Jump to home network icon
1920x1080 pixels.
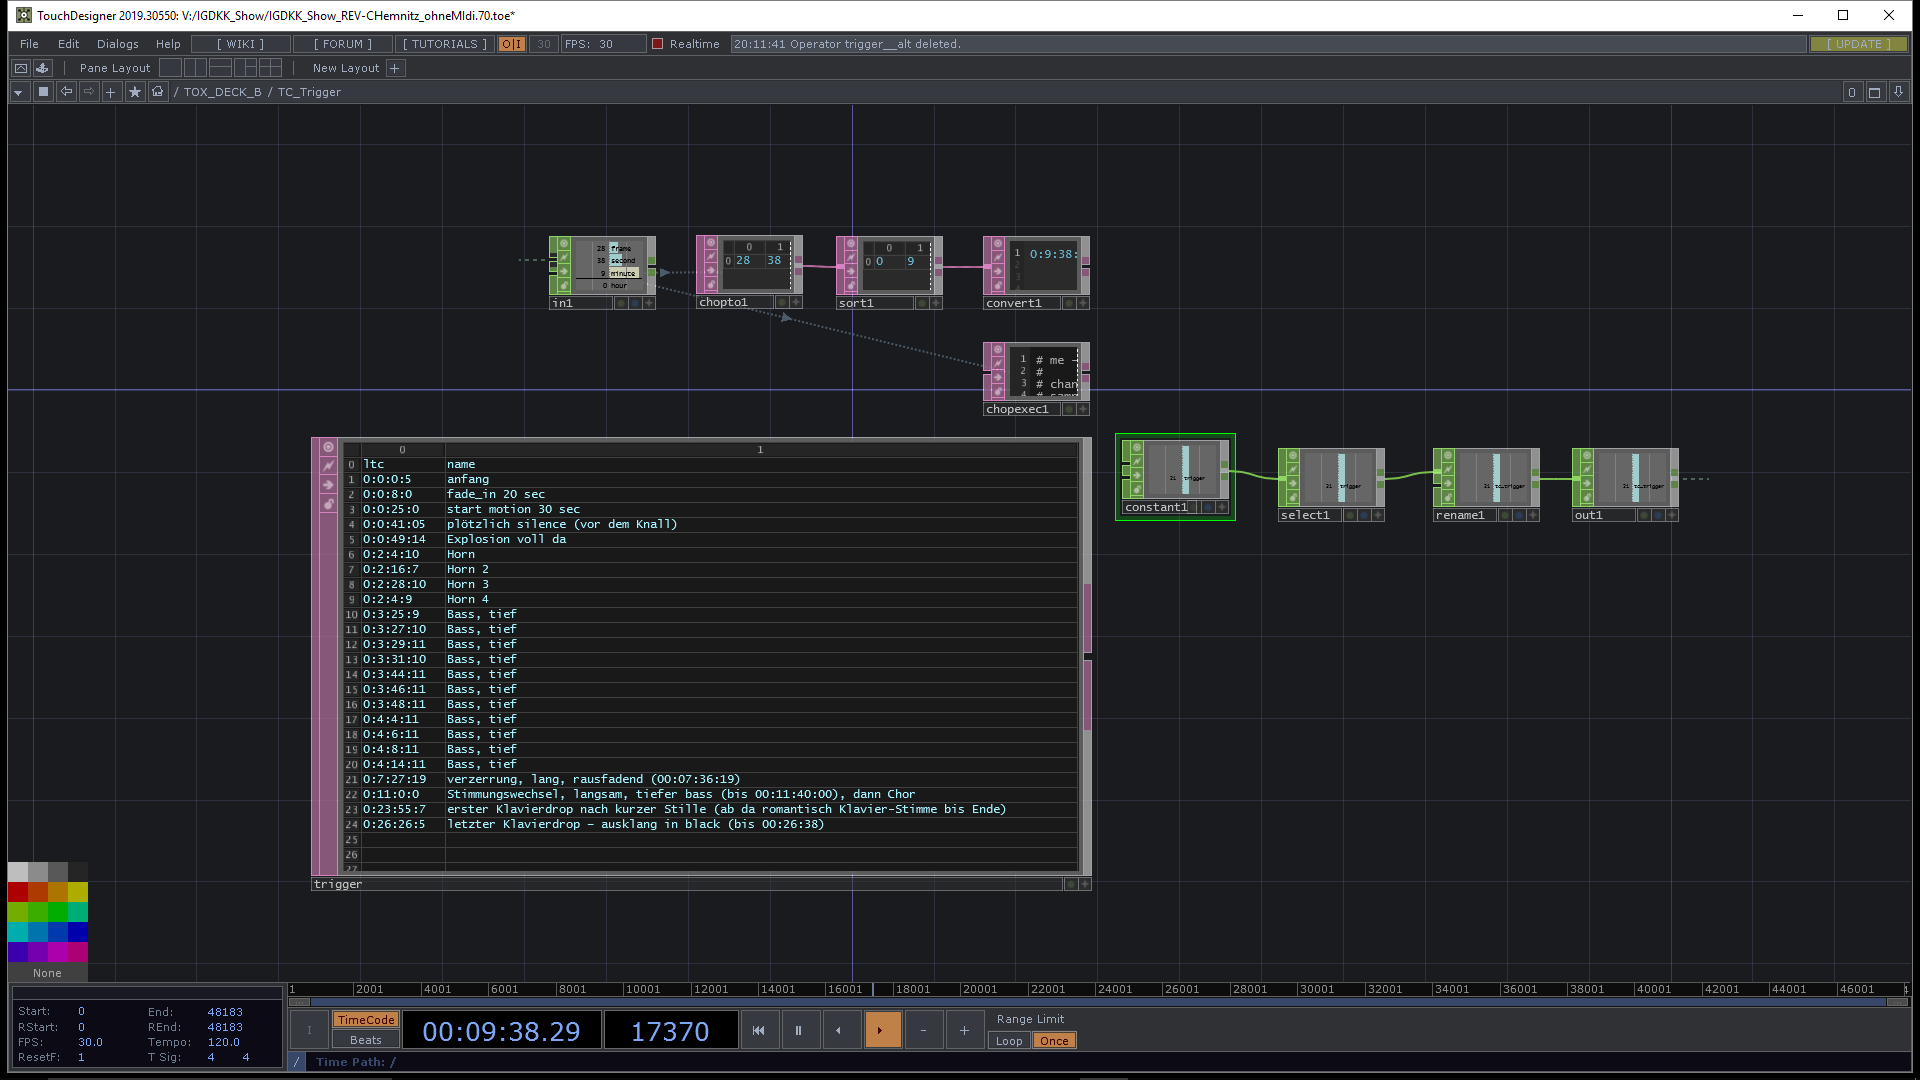[x=158, y=92]
